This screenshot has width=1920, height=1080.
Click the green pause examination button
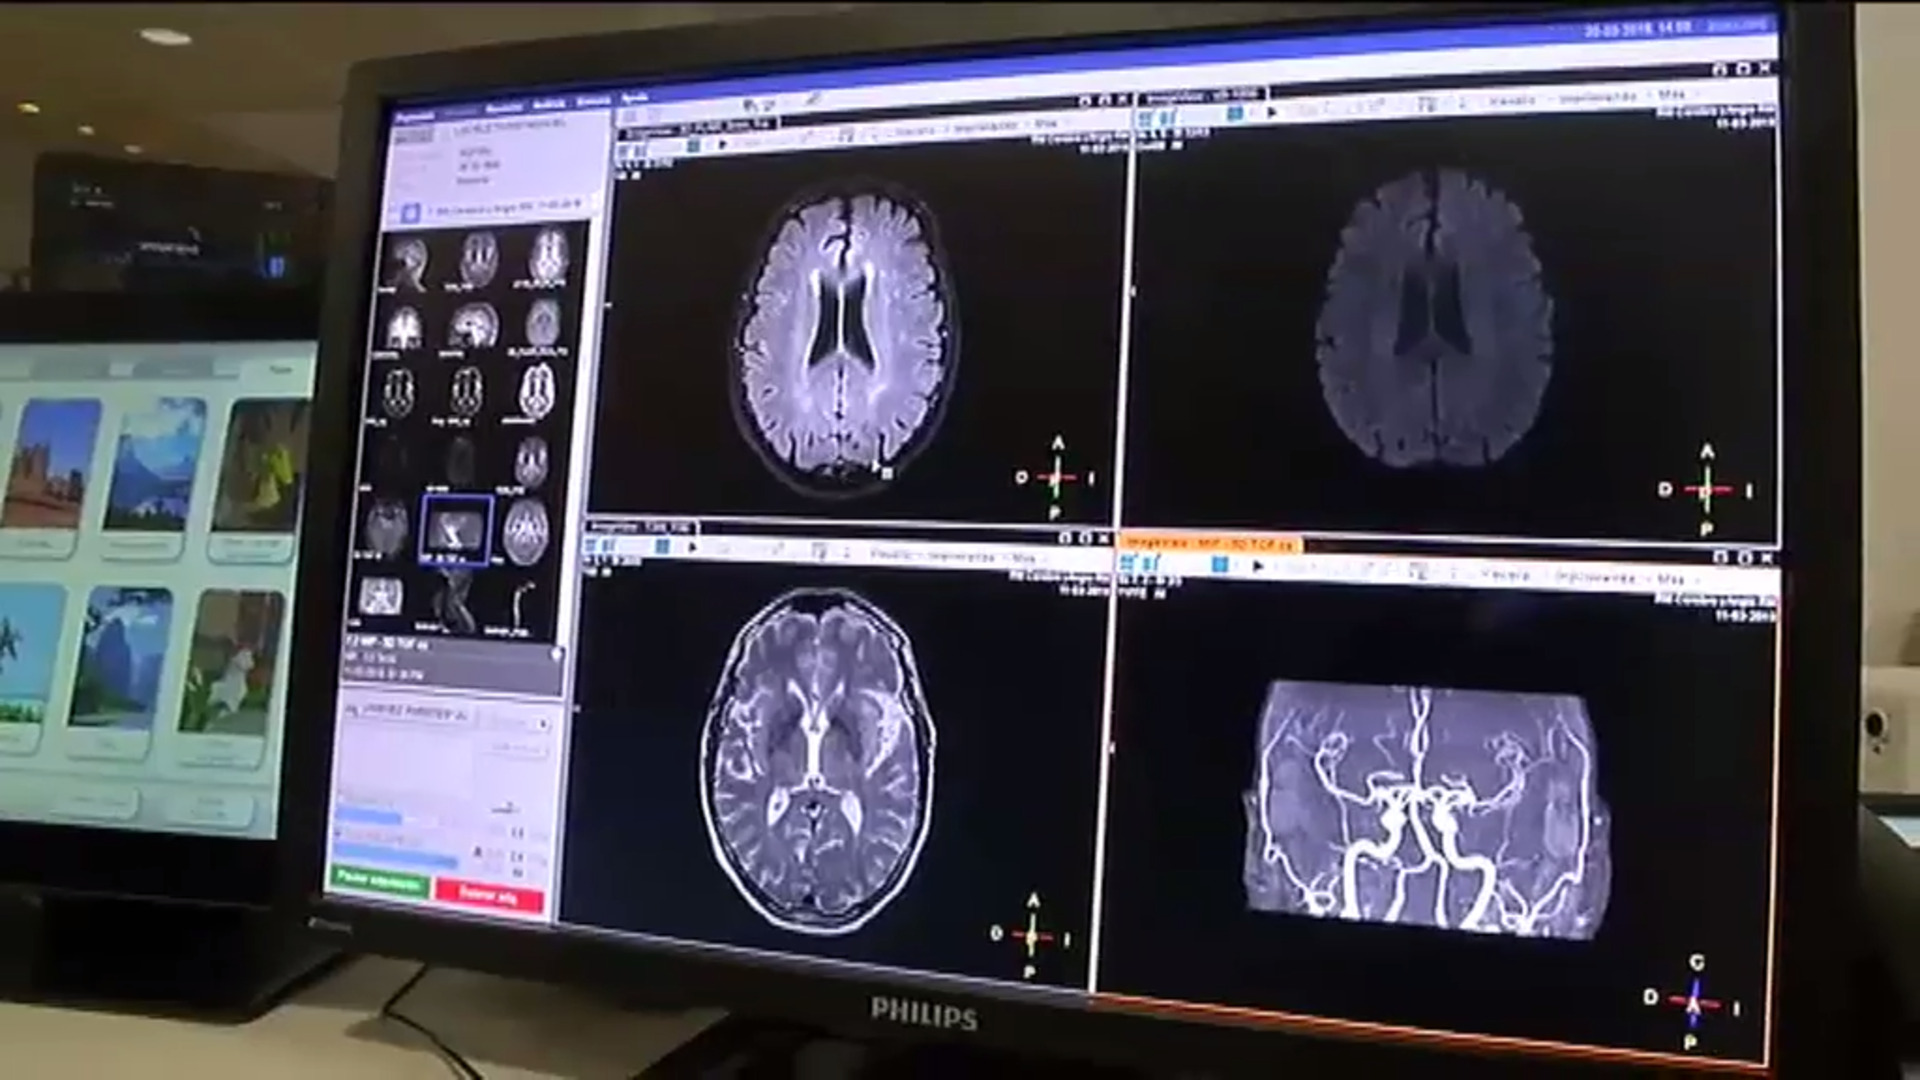[379, 881]
